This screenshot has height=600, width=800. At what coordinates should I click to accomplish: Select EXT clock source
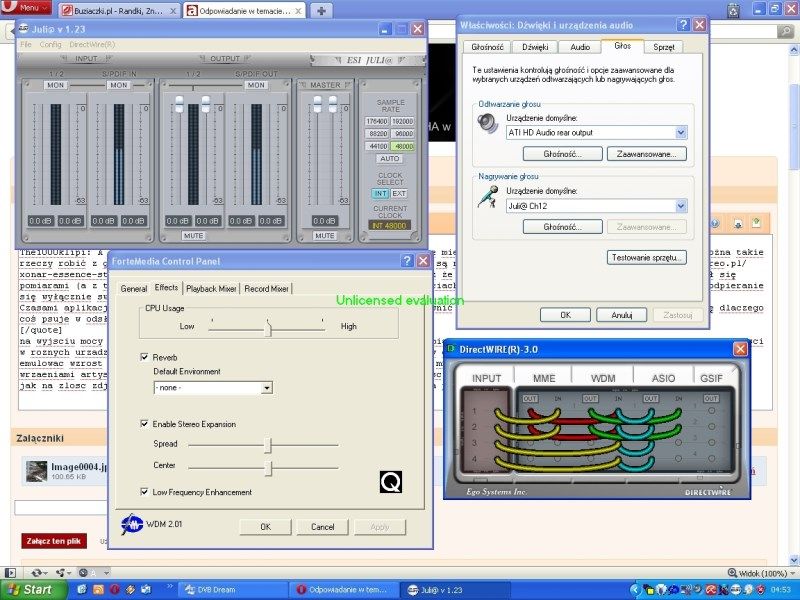click(x=399, y=193)
